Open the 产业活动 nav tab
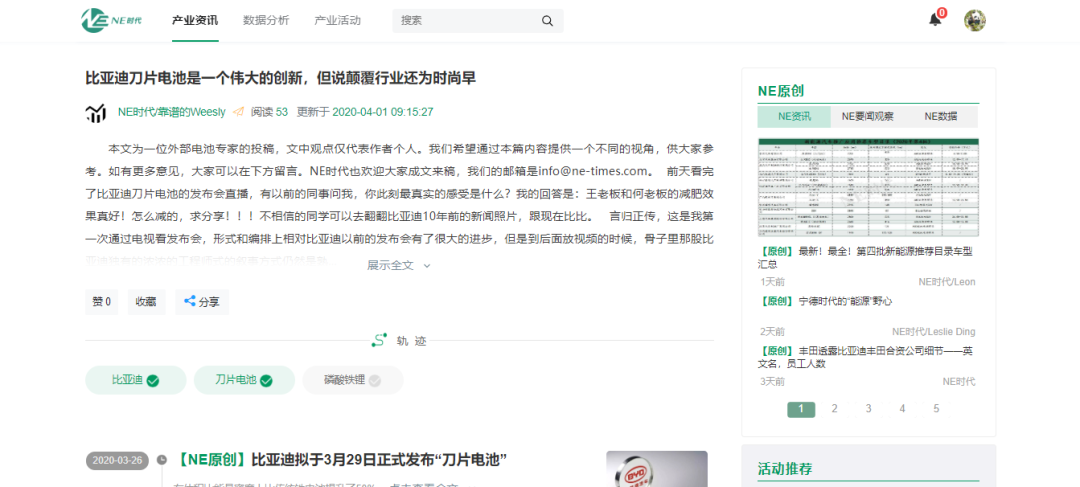Image resolution: width=1080 pixels, height=487 pixels. pyautogui.click(x=338, y=21)
